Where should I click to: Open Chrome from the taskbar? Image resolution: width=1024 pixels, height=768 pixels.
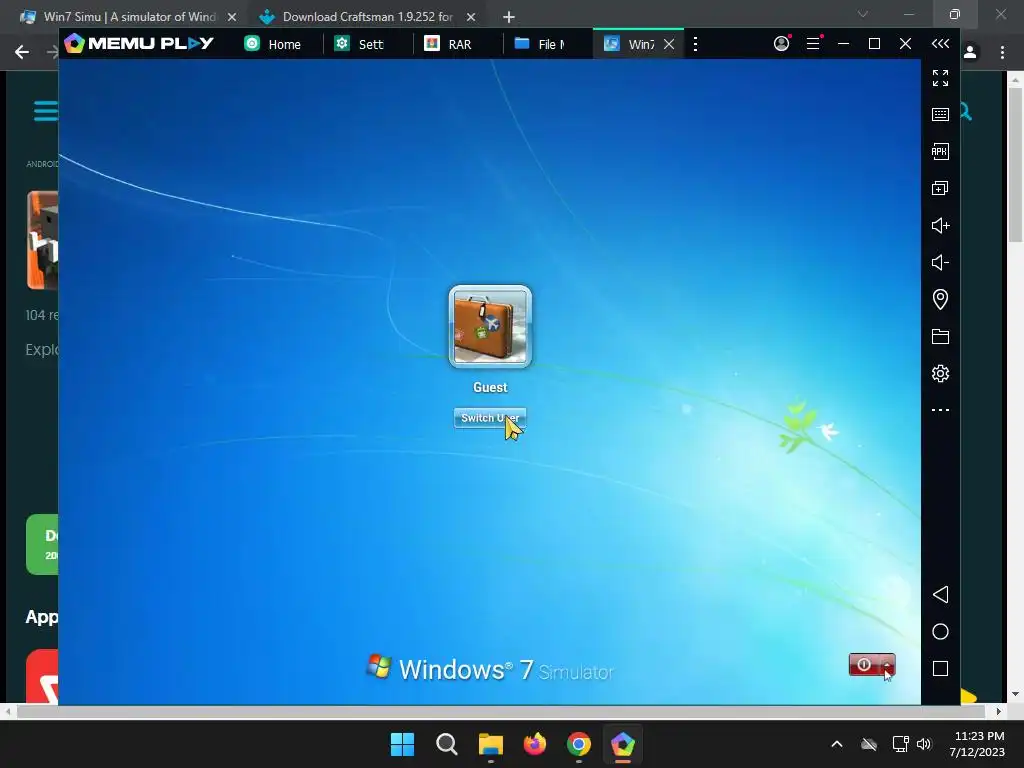[x=579, y=744]
